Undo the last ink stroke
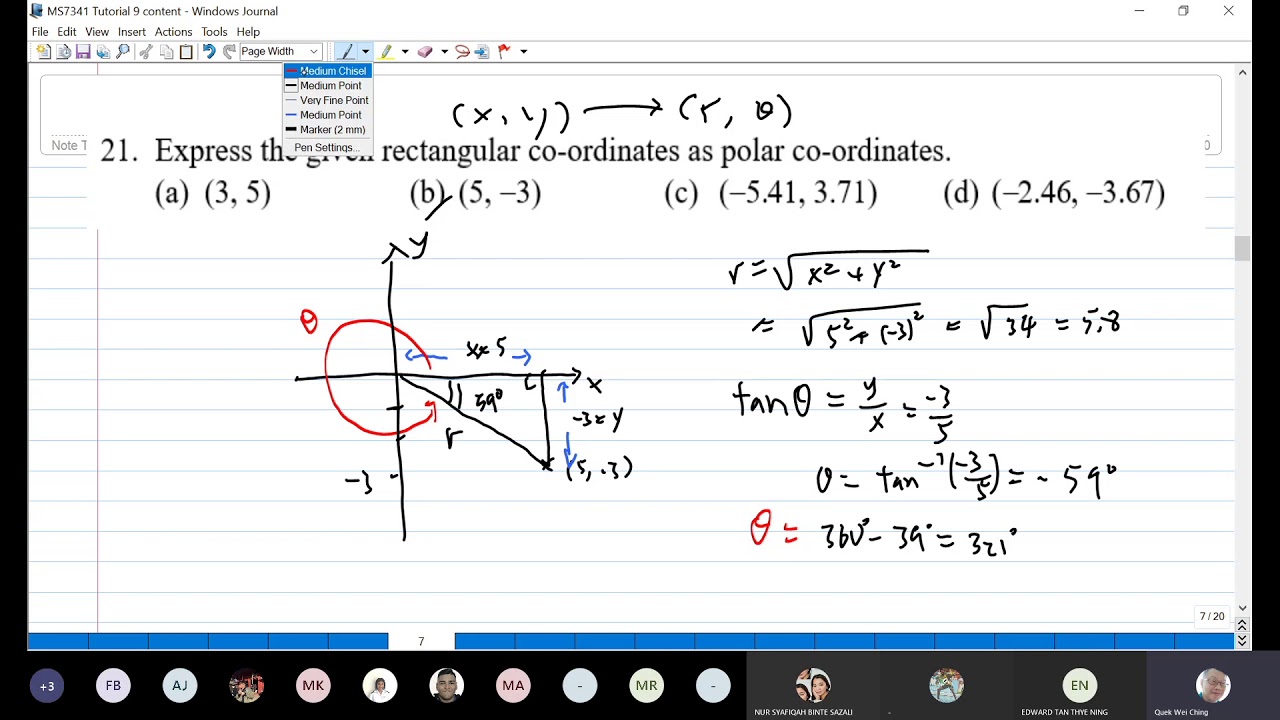Image resolution: width=1280 pixels, height=720 pixels. pyautogui.click(x=209, y=51)
